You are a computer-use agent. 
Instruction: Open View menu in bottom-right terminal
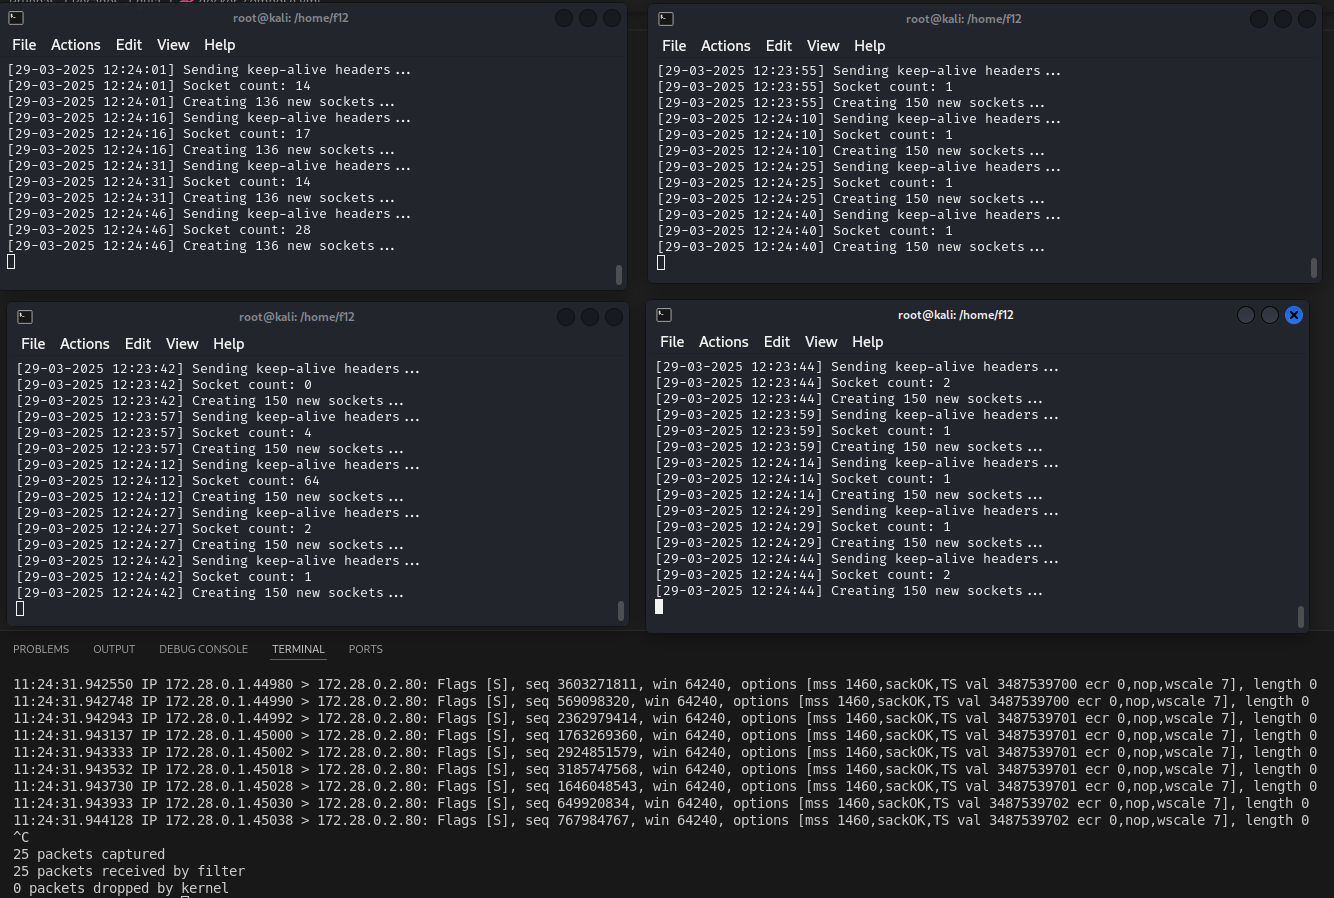coord(821,342)
